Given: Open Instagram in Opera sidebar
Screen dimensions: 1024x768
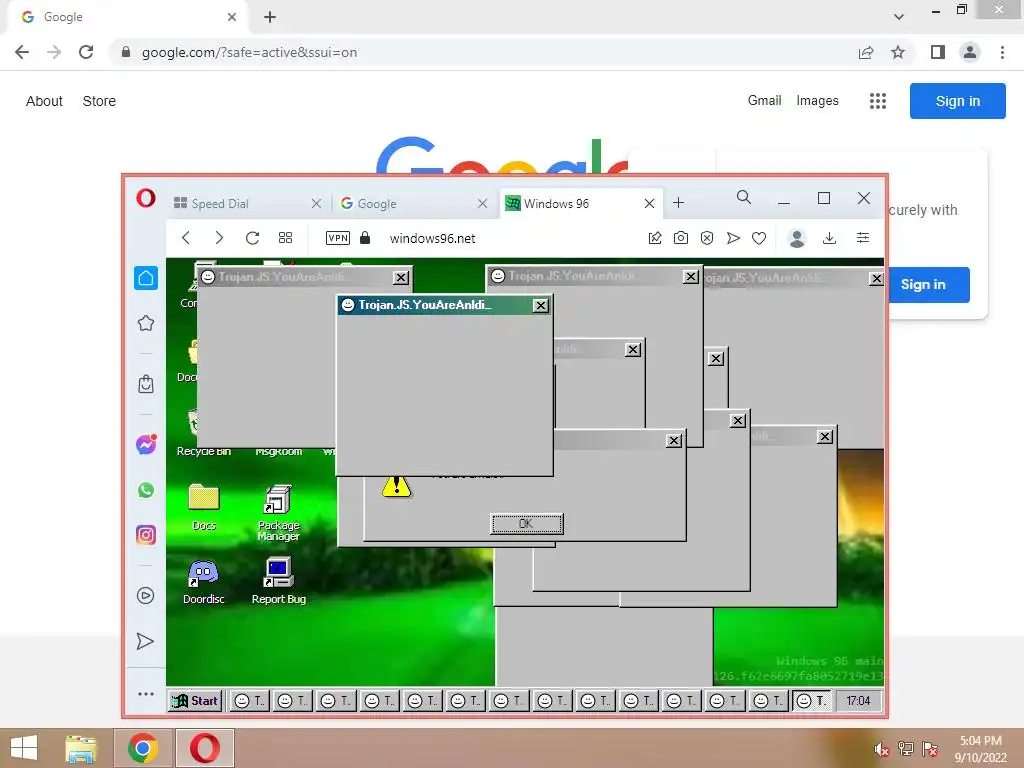Looking at the screenshot, I should pos(146,535).
